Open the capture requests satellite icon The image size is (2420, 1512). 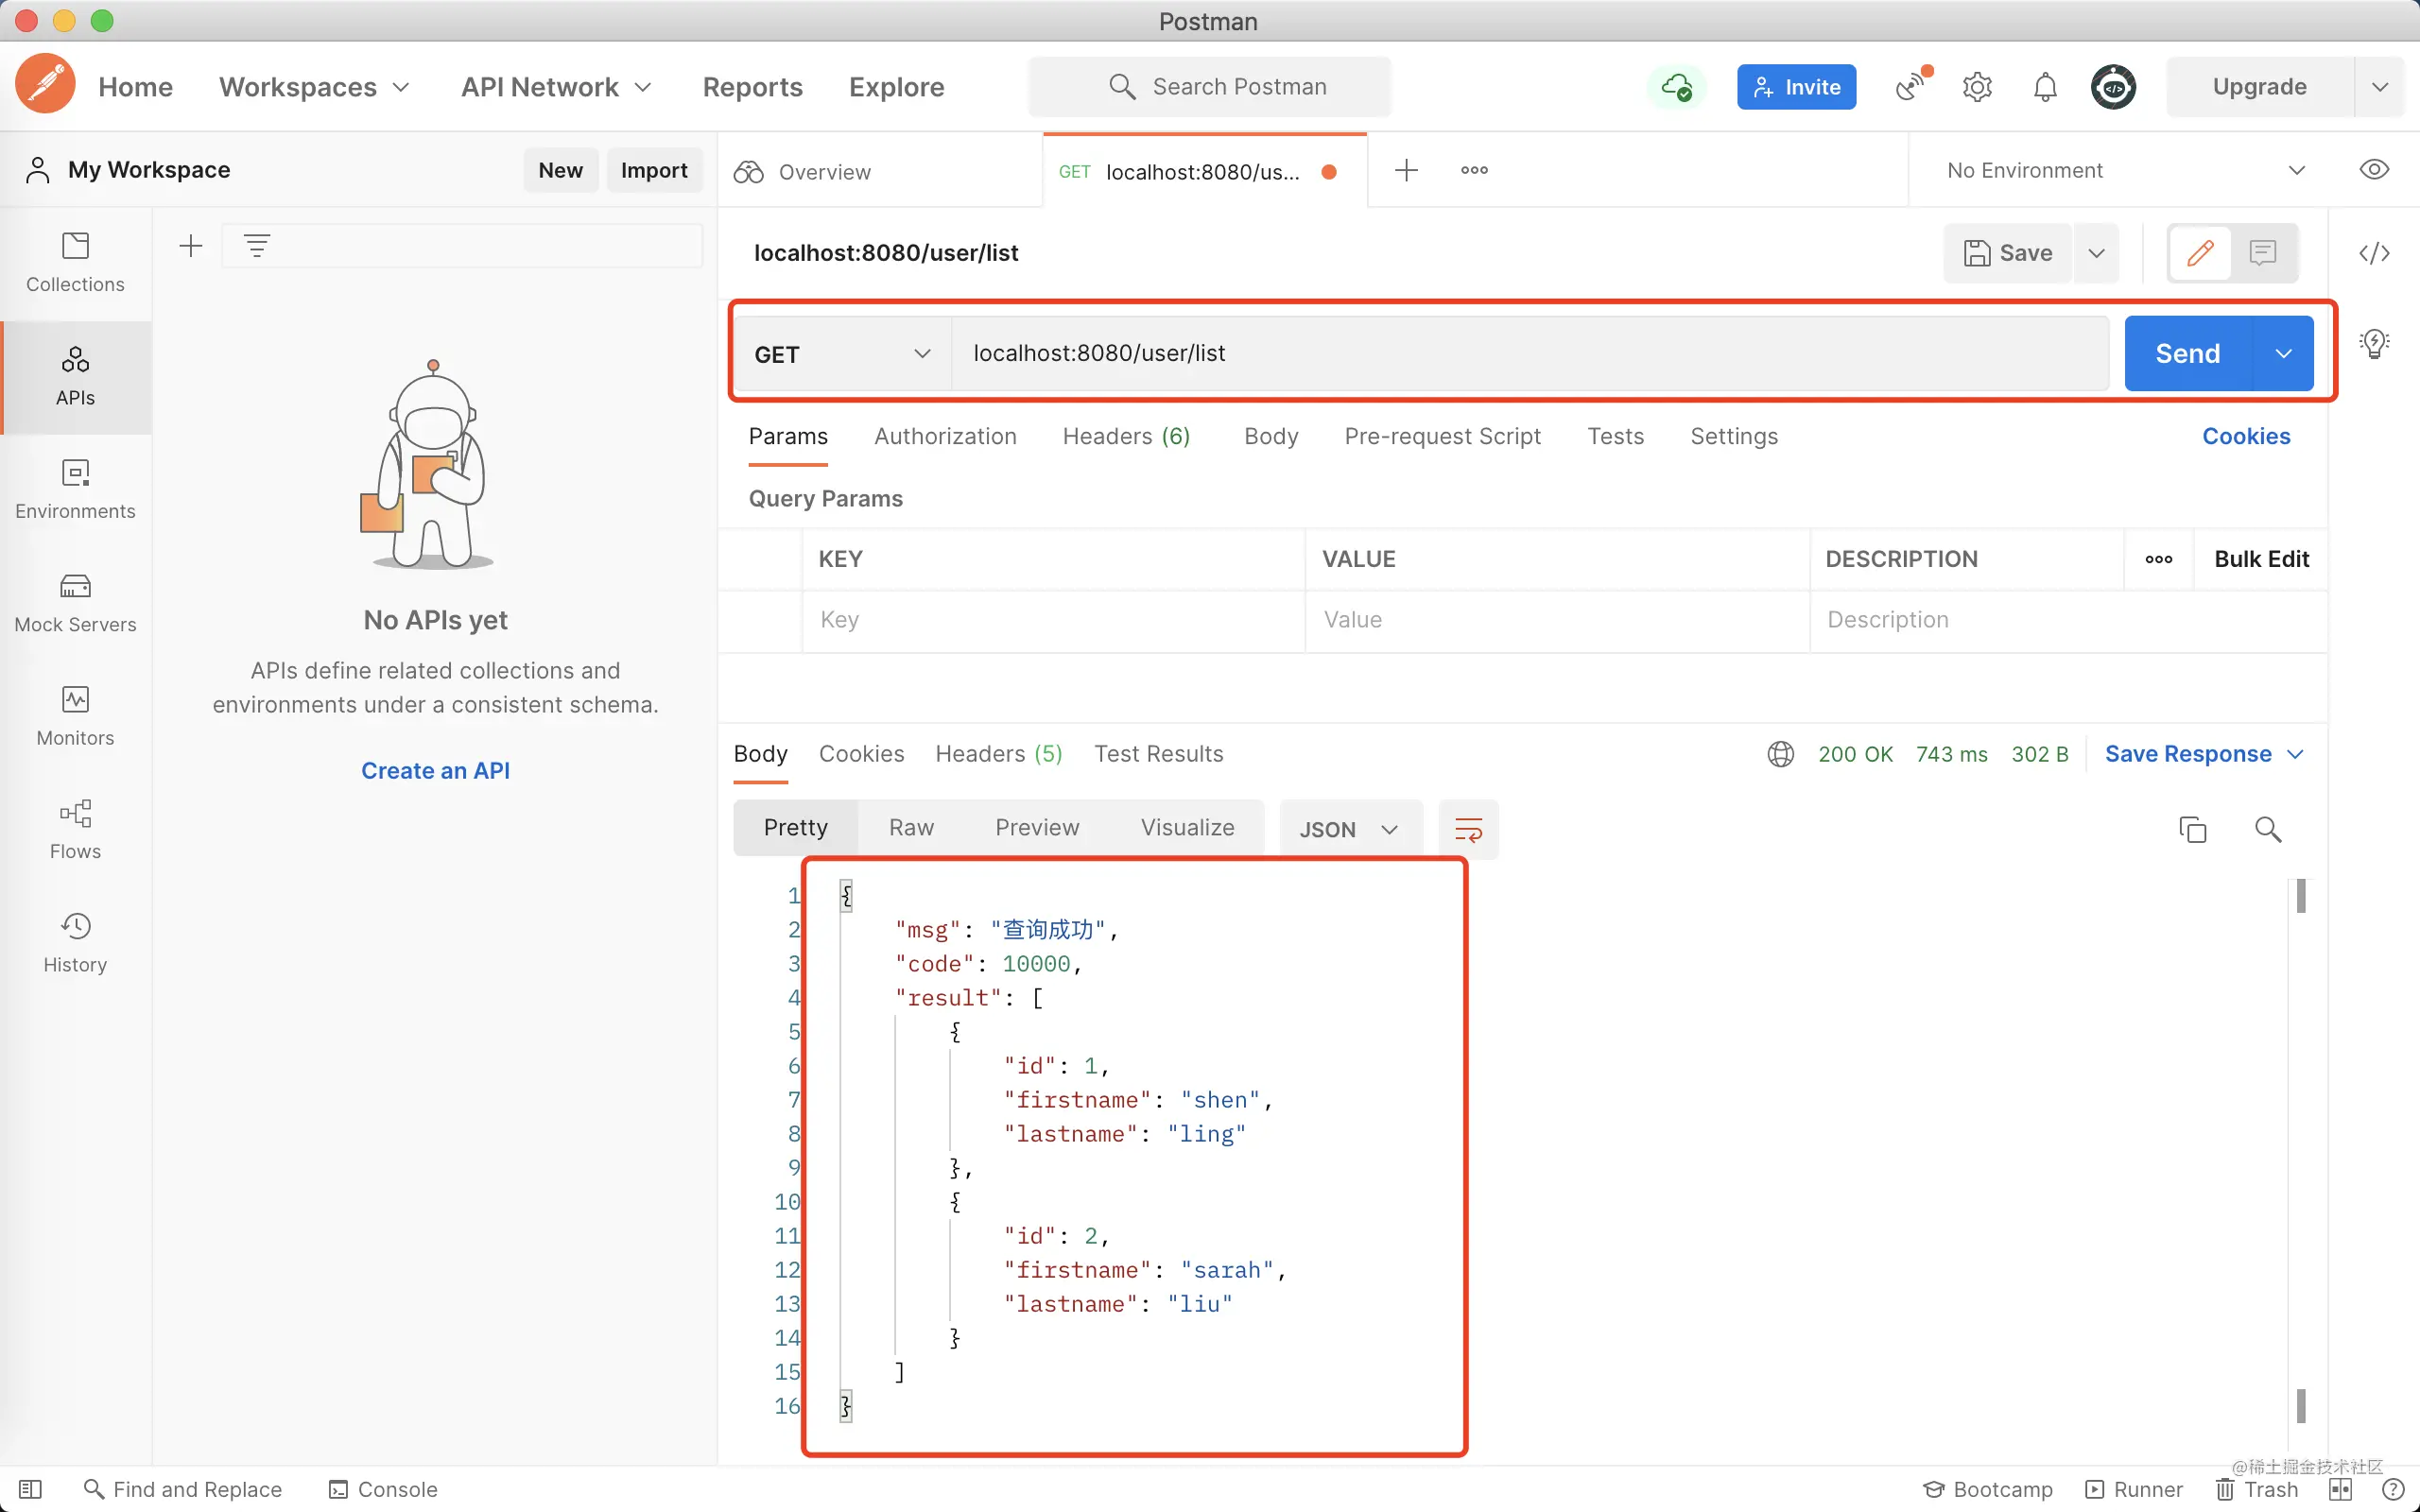[1911, 86]
